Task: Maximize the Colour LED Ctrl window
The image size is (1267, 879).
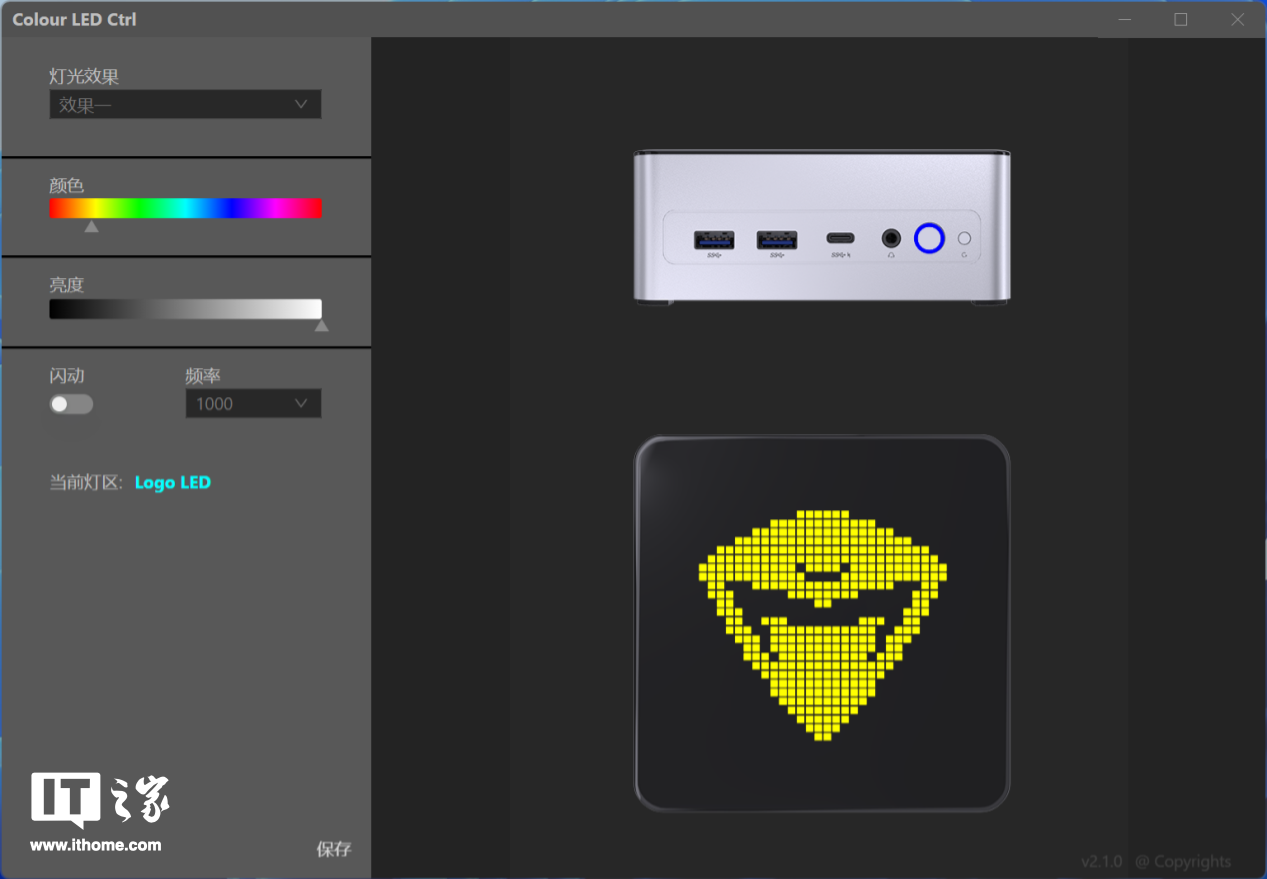Action: [x=1181, y=19]
